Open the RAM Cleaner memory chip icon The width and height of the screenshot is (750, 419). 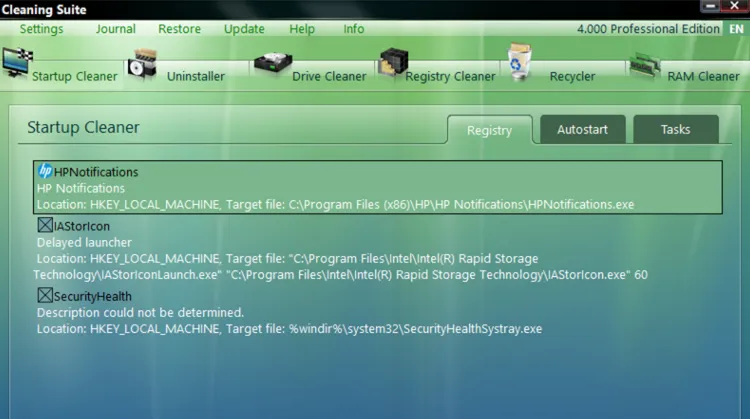click(x=645, y=65)
